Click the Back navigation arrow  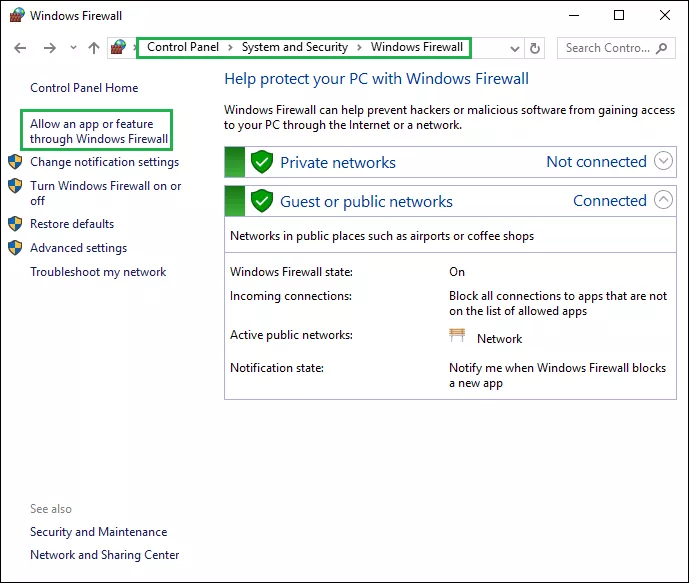click(20, 48)
